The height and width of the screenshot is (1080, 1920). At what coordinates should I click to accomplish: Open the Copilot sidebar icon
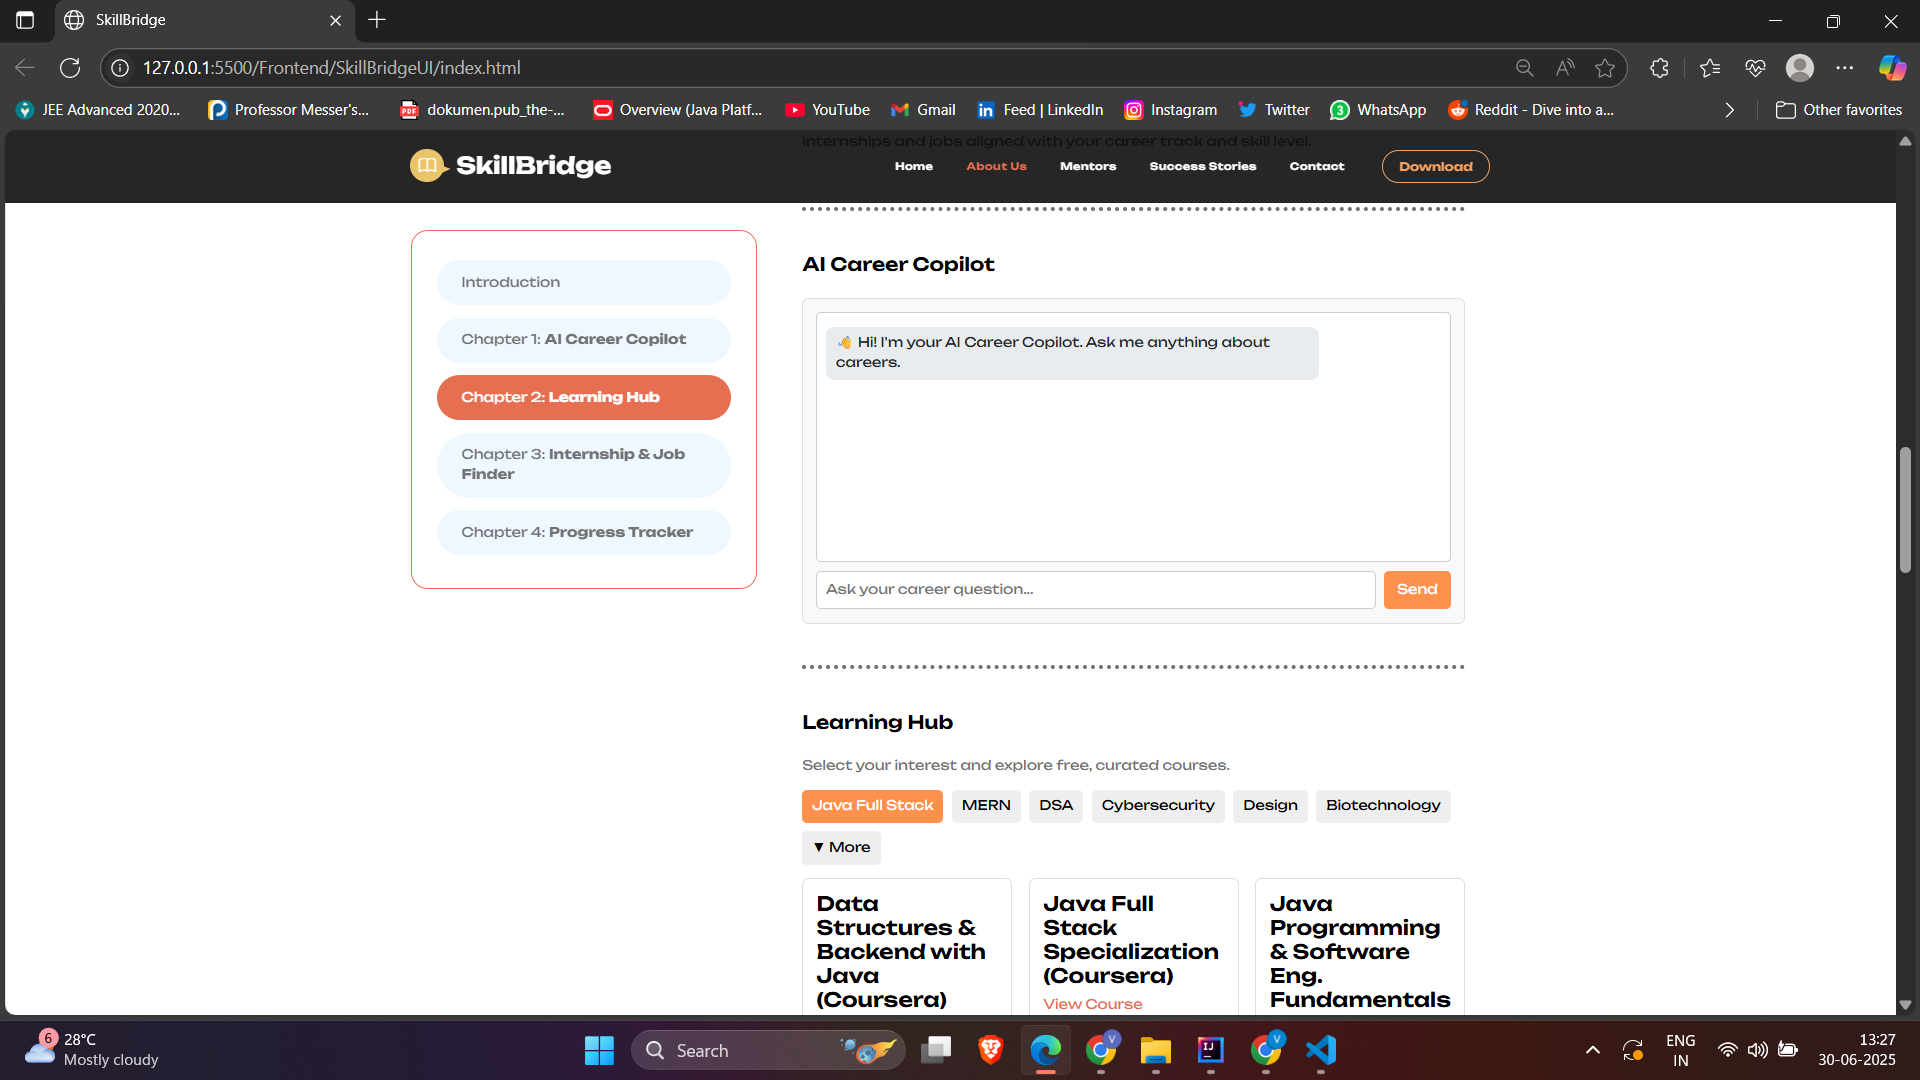pyautogui.click(x=1891, y=68)
